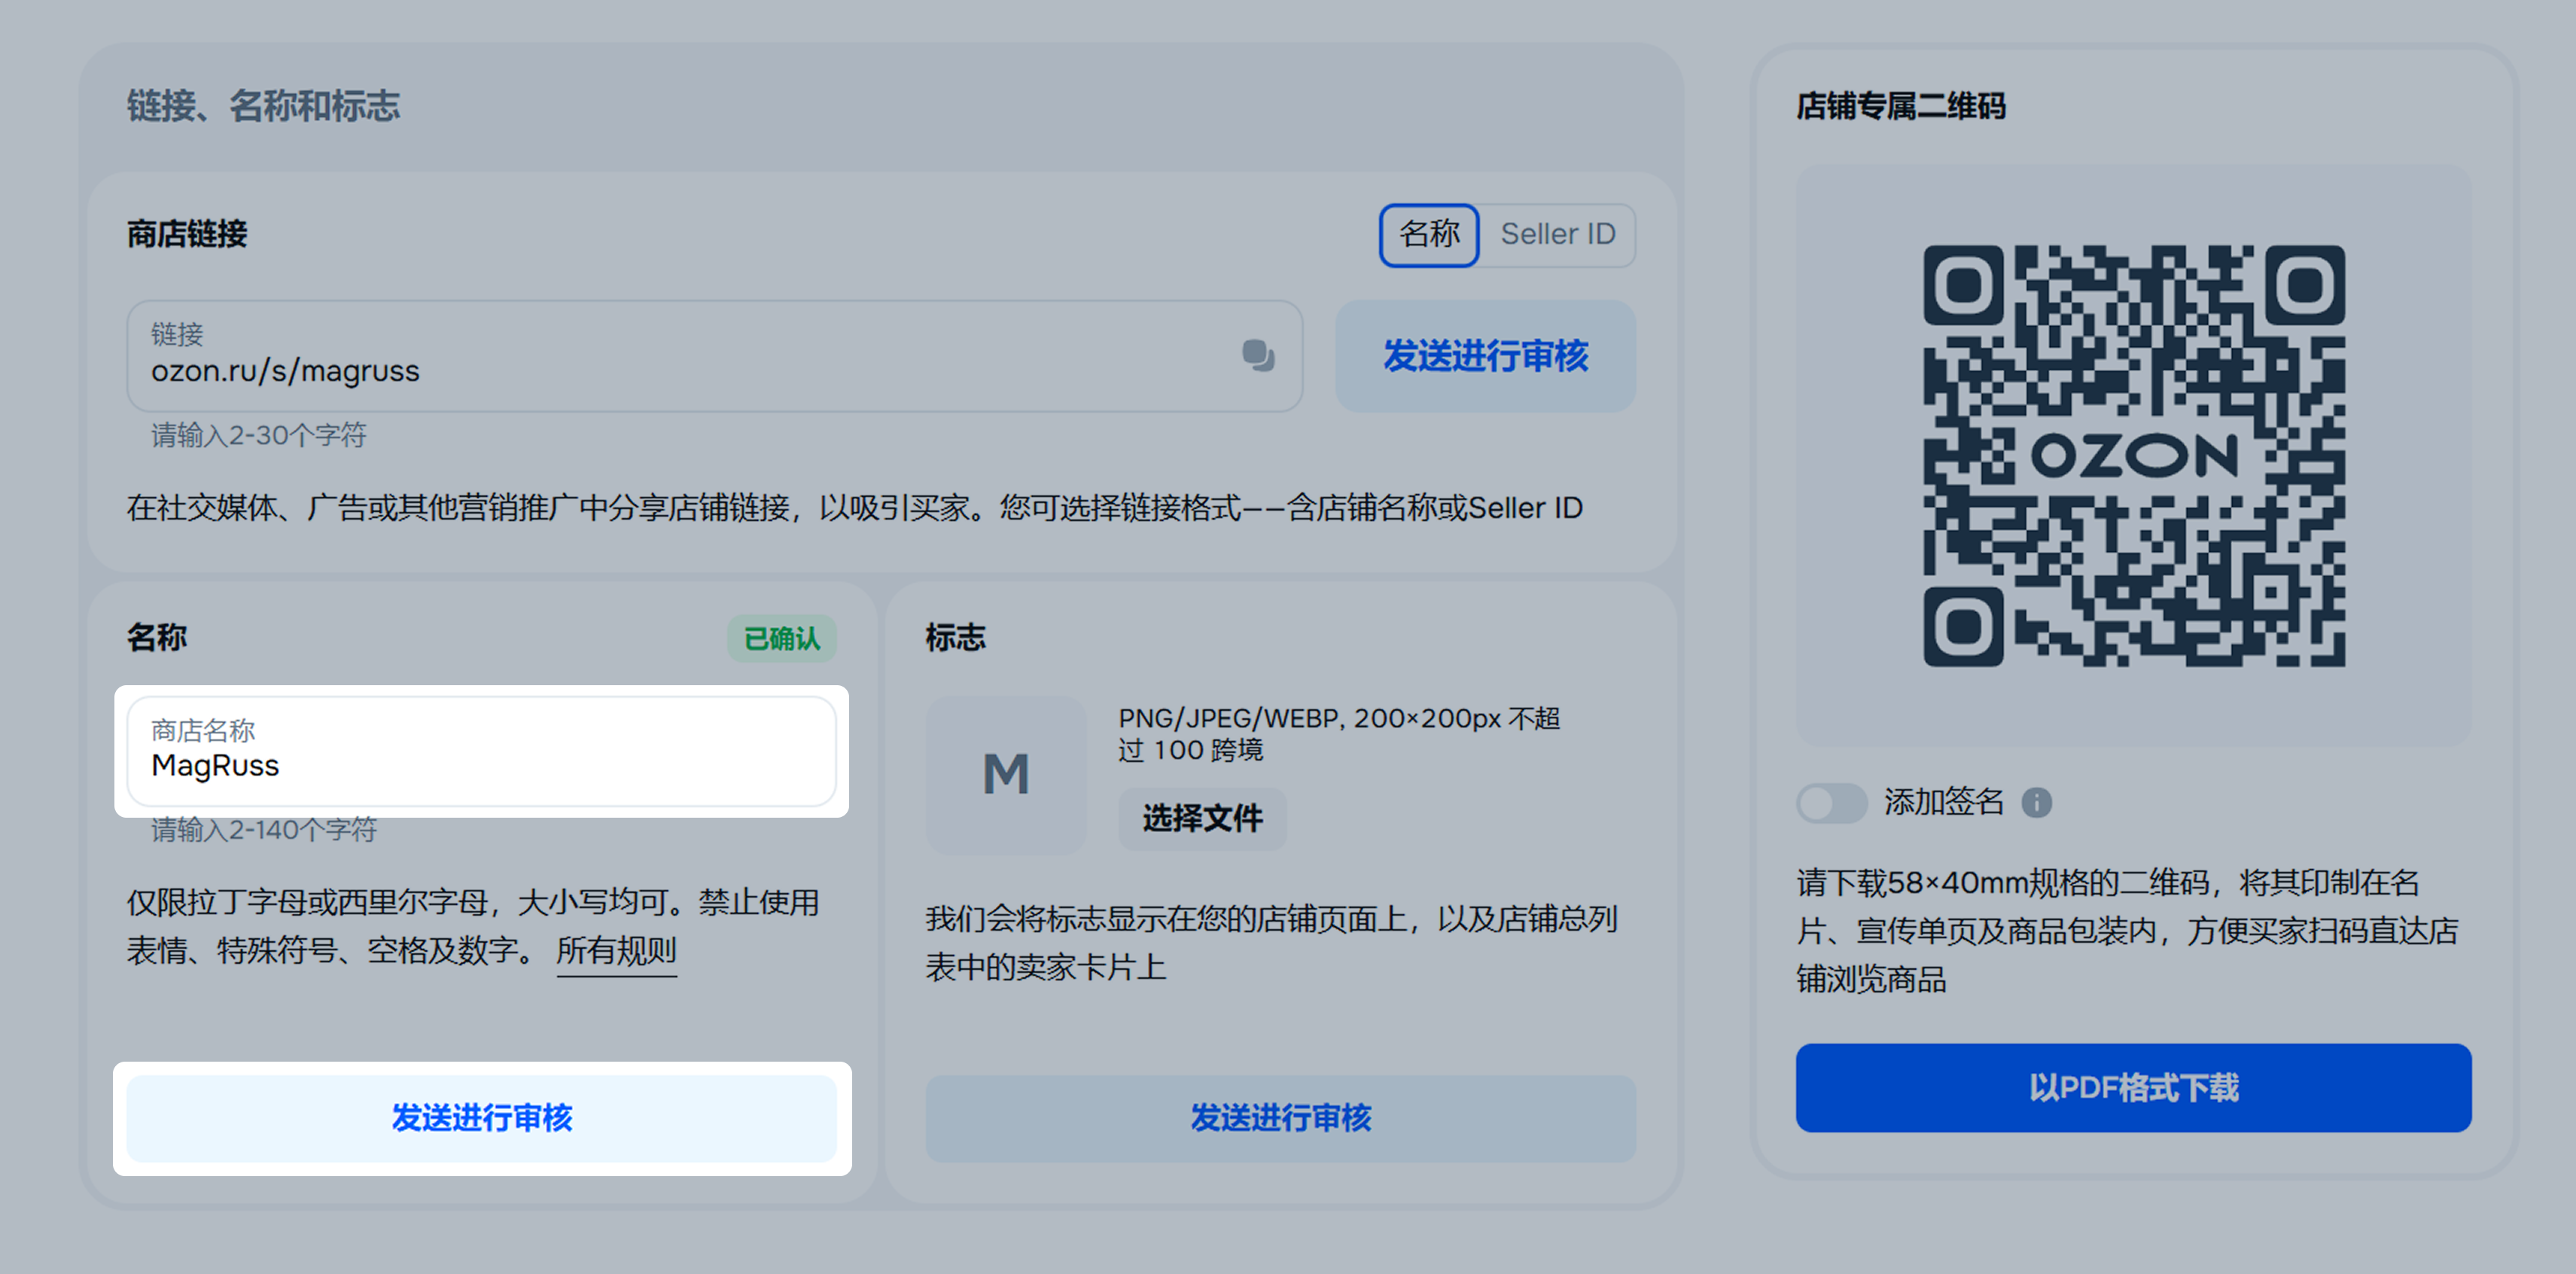The image size is (2576, 1274).
Task: Click the 已确认 status badge
Action: point(781,638)
